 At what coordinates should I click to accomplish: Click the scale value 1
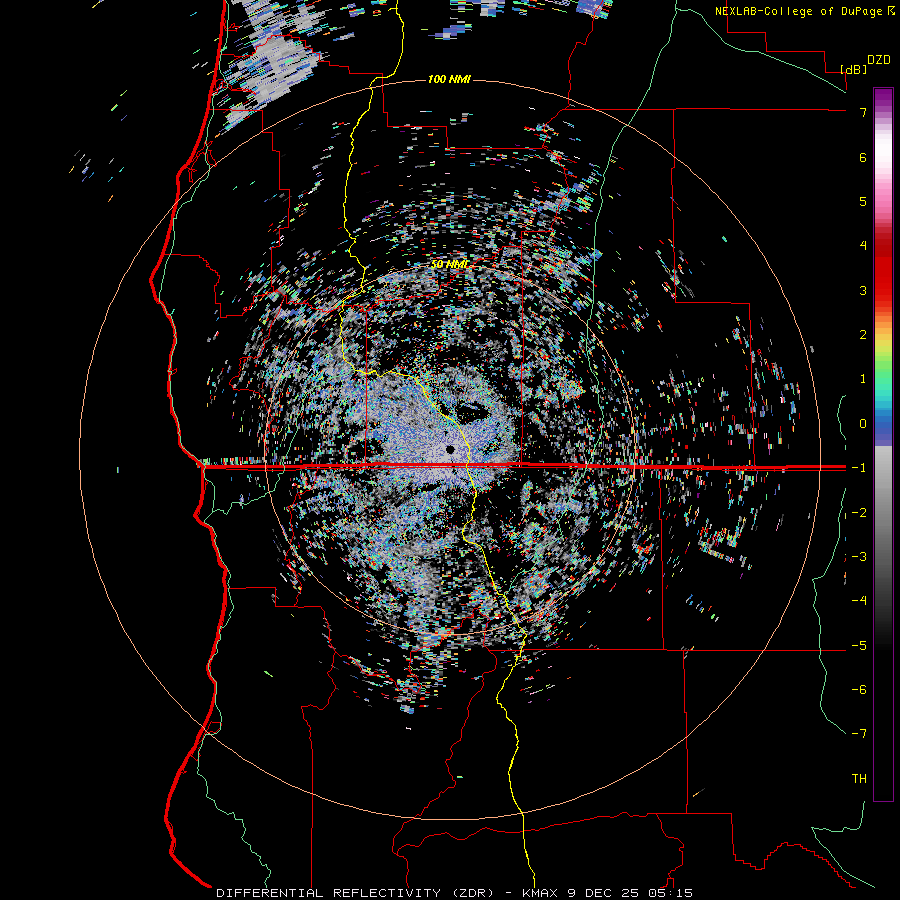pos(863,379)
